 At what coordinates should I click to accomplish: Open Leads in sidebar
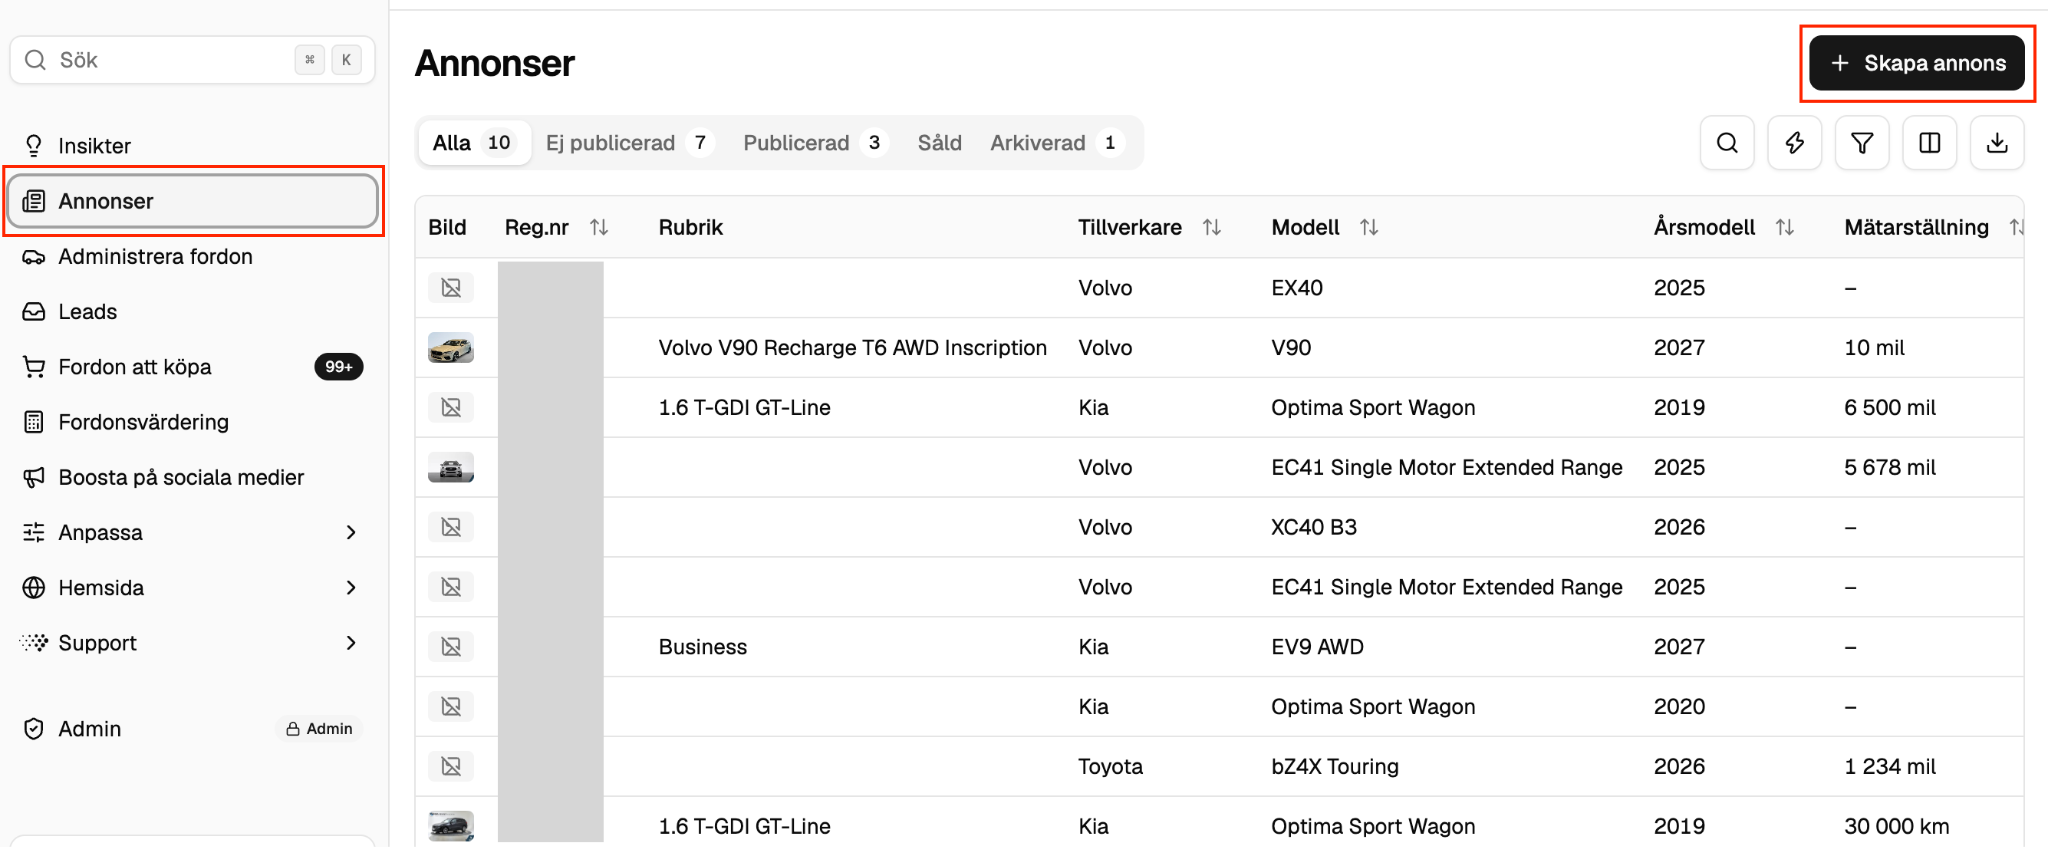point(192,312)
